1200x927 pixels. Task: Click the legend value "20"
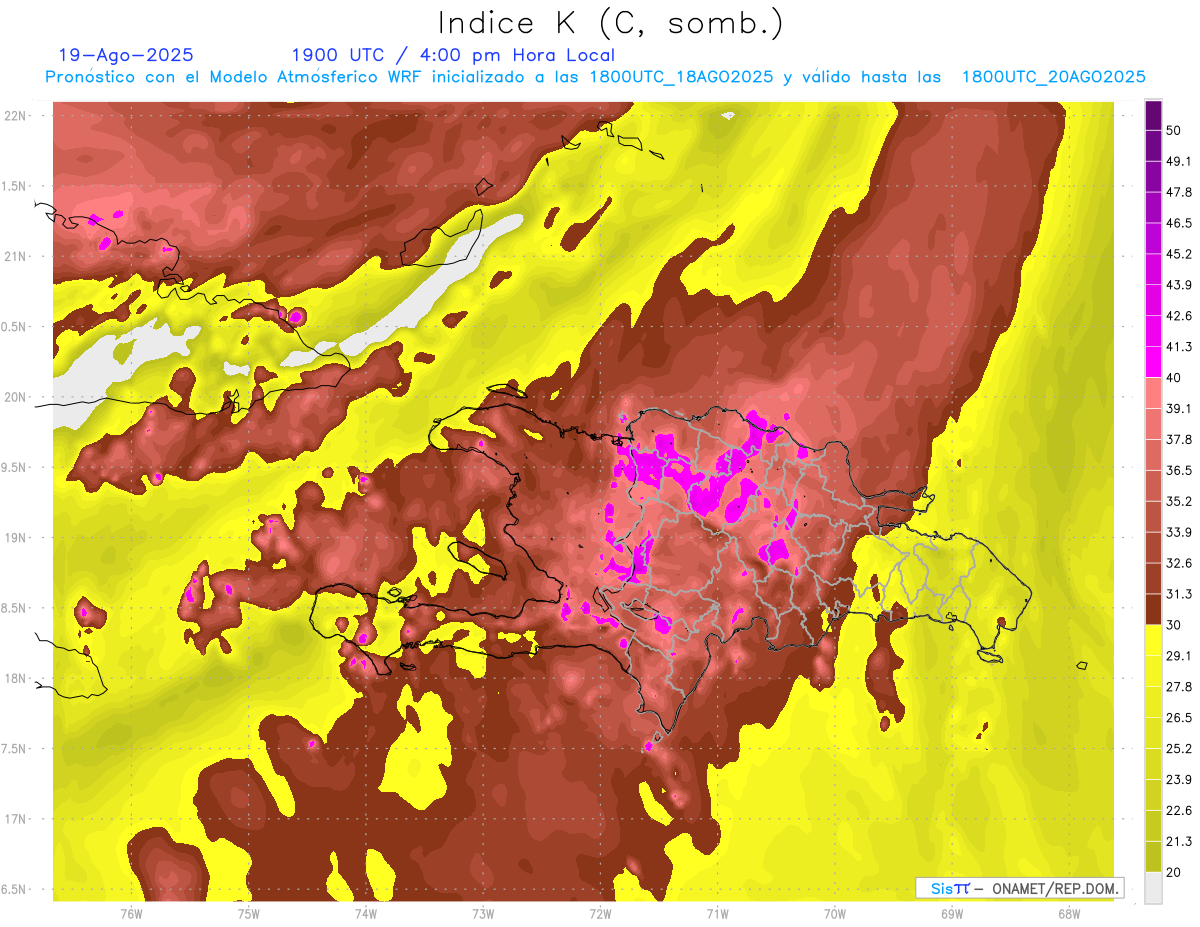coord(1175,872)
